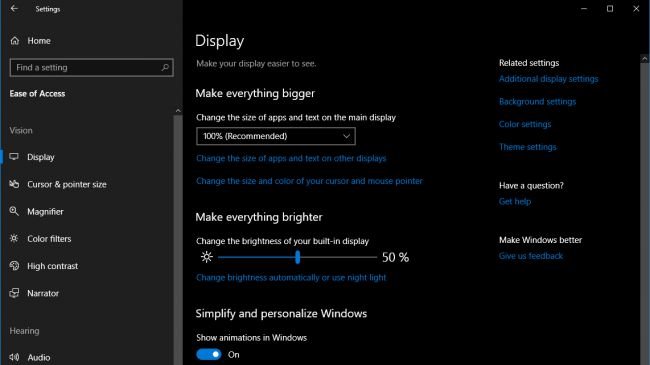Open Home icon in sidebar
650x365 pixels.
click(15, 41)
